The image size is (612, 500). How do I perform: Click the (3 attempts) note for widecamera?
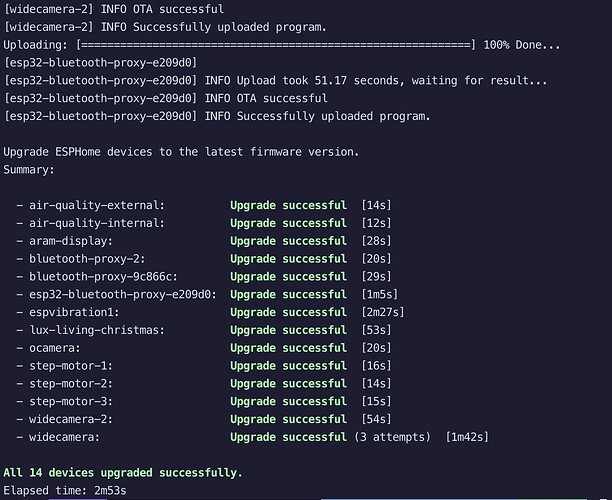[x=392, y=437]
